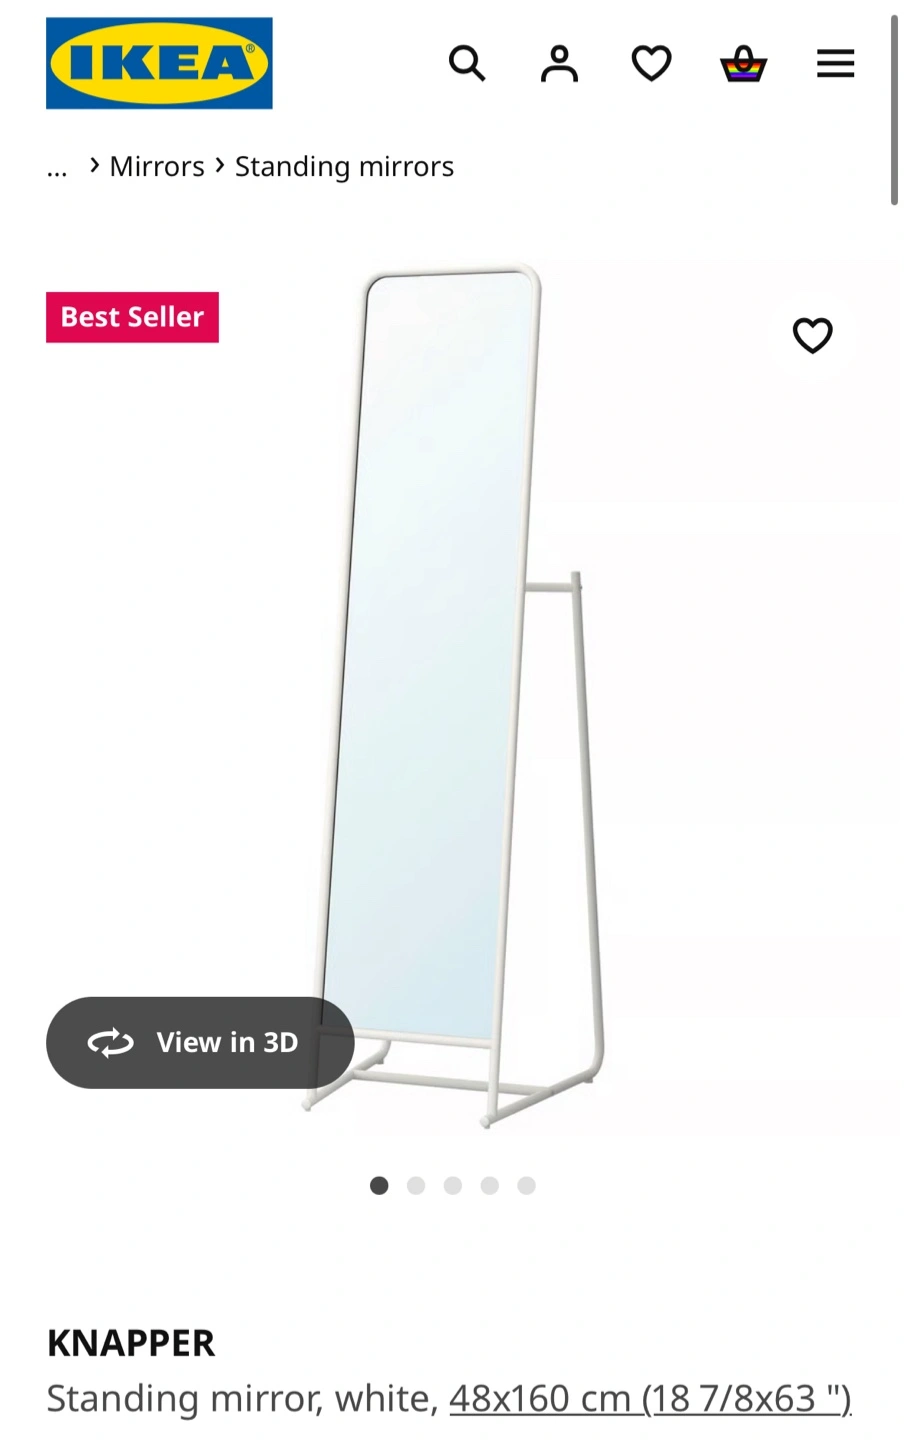Open the search magnifier icon
905x1440 pixels.
click(467, 64)
